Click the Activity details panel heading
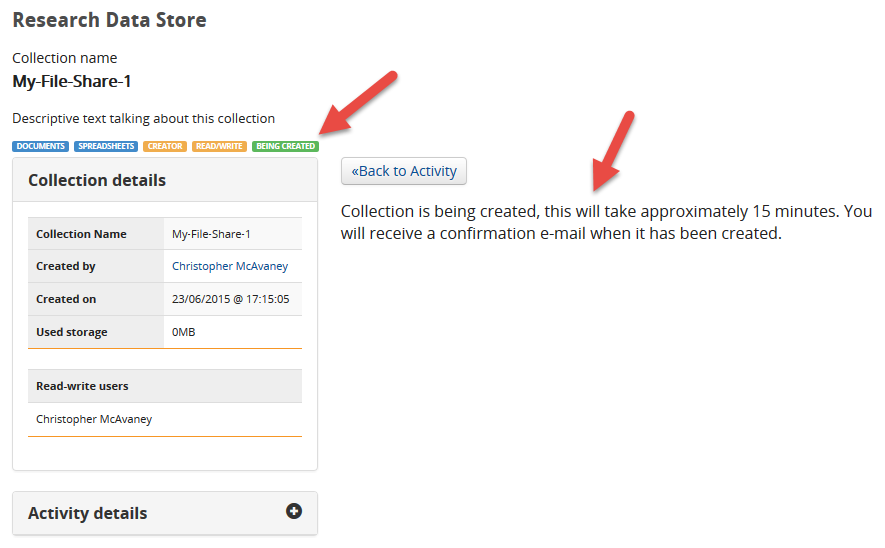This screenshot has width=885, height=548. (87, 513)
